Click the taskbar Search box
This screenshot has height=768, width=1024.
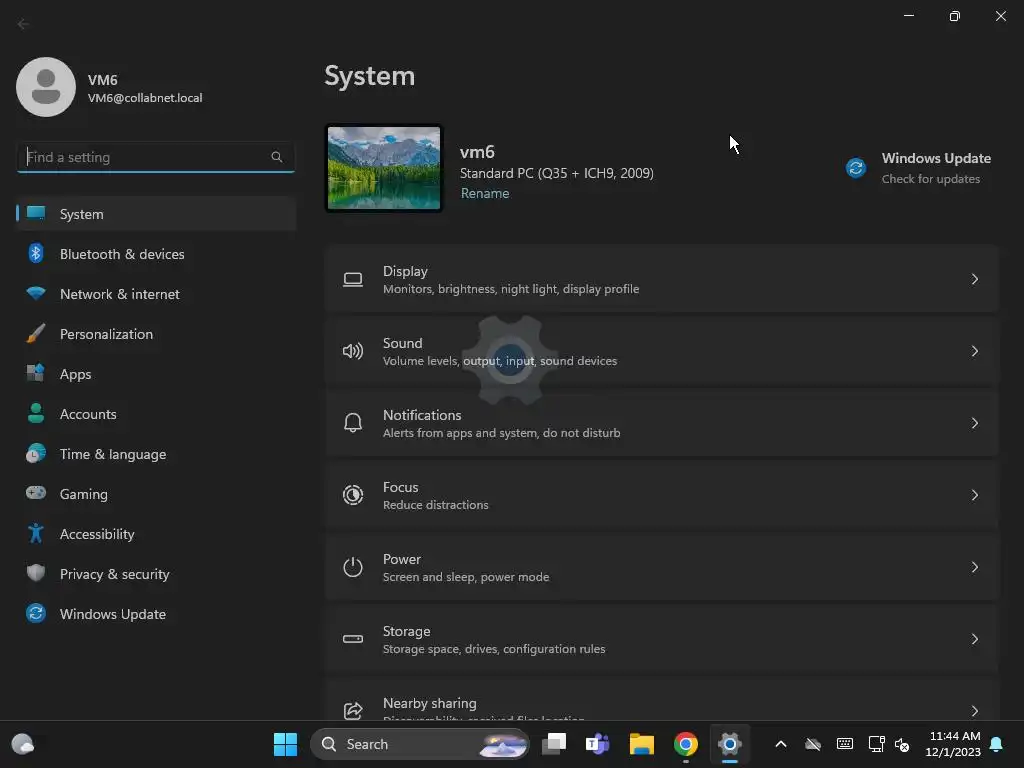click(x=420, y=744)
